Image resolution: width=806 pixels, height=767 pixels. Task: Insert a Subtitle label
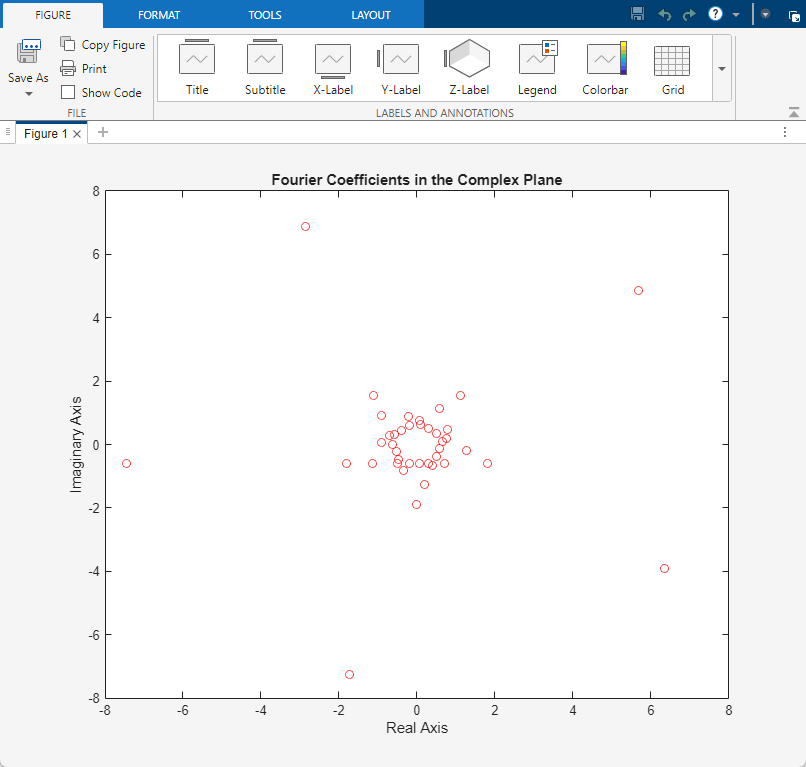pyautogui.click(x=265, y=68)
